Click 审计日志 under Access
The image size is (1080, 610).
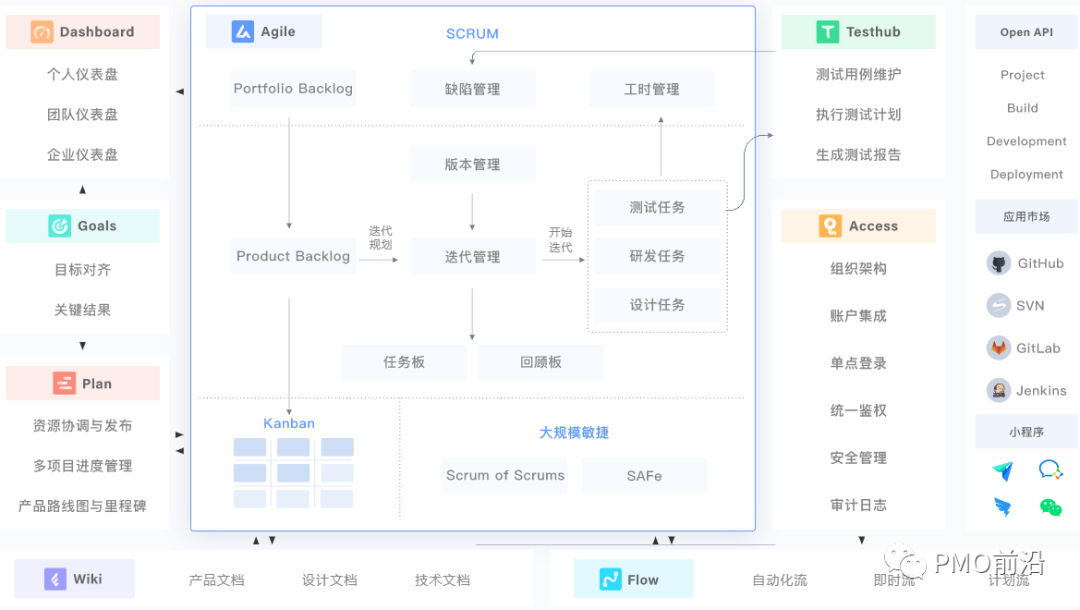point(859,505)
